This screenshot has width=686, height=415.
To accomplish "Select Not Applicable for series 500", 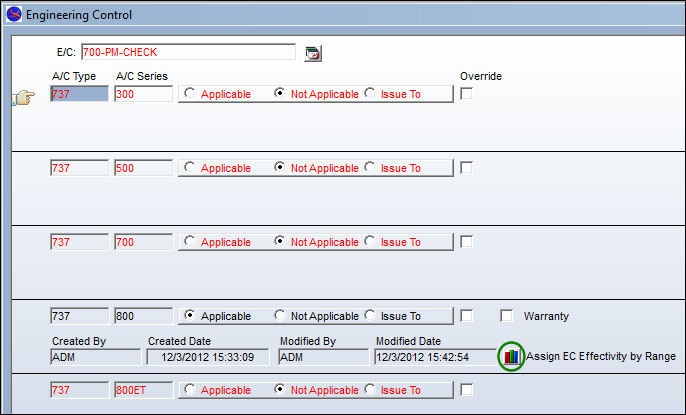I will pyautogui.click(x=280, y=167).
